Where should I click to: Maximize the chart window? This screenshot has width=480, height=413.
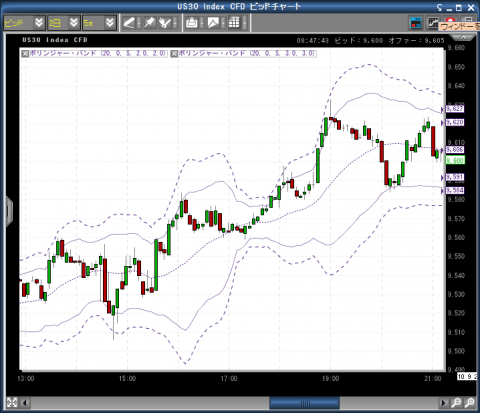[x=459, y=8]
